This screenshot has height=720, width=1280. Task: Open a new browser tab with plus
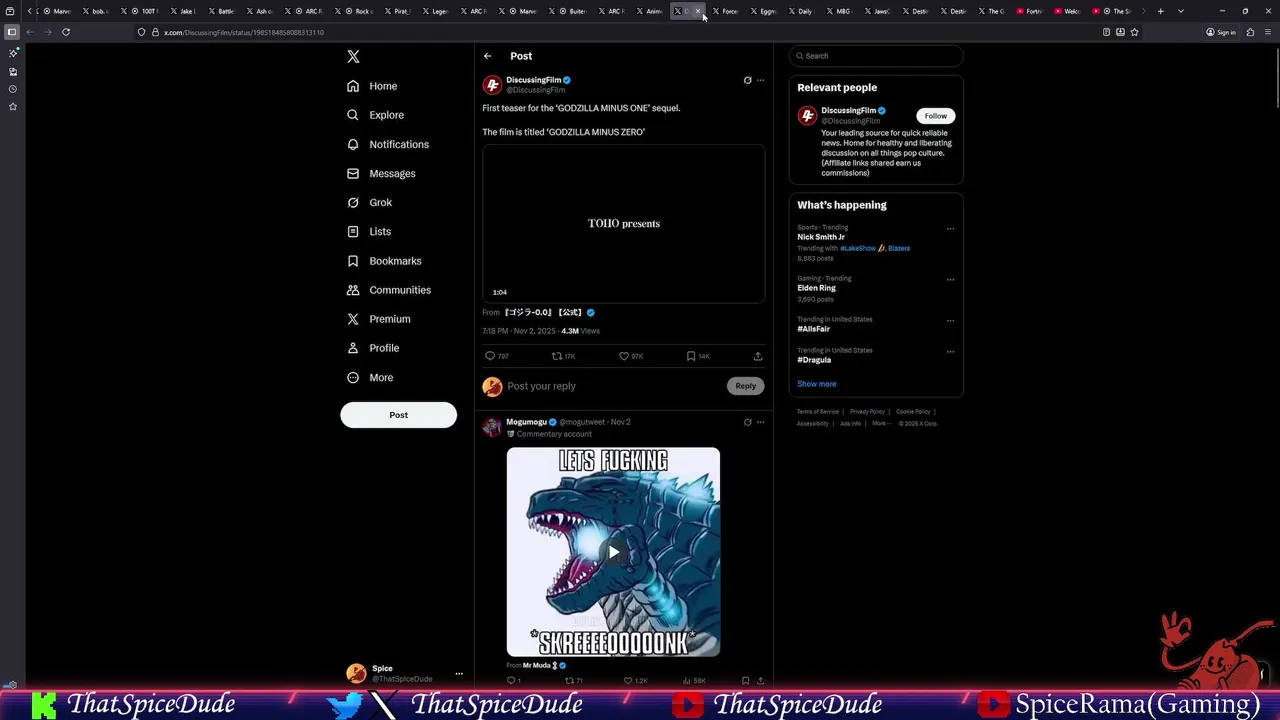click(x=1161, y=11)
